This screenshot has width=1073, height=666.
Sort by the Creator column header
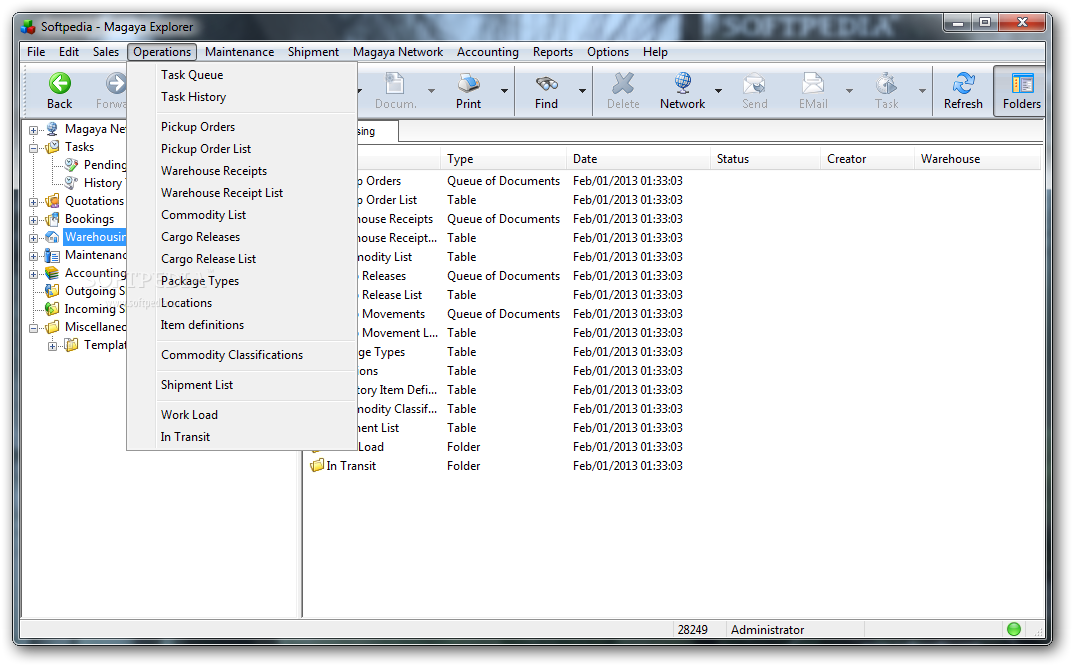pyautogui.click(x=867, y=159)
